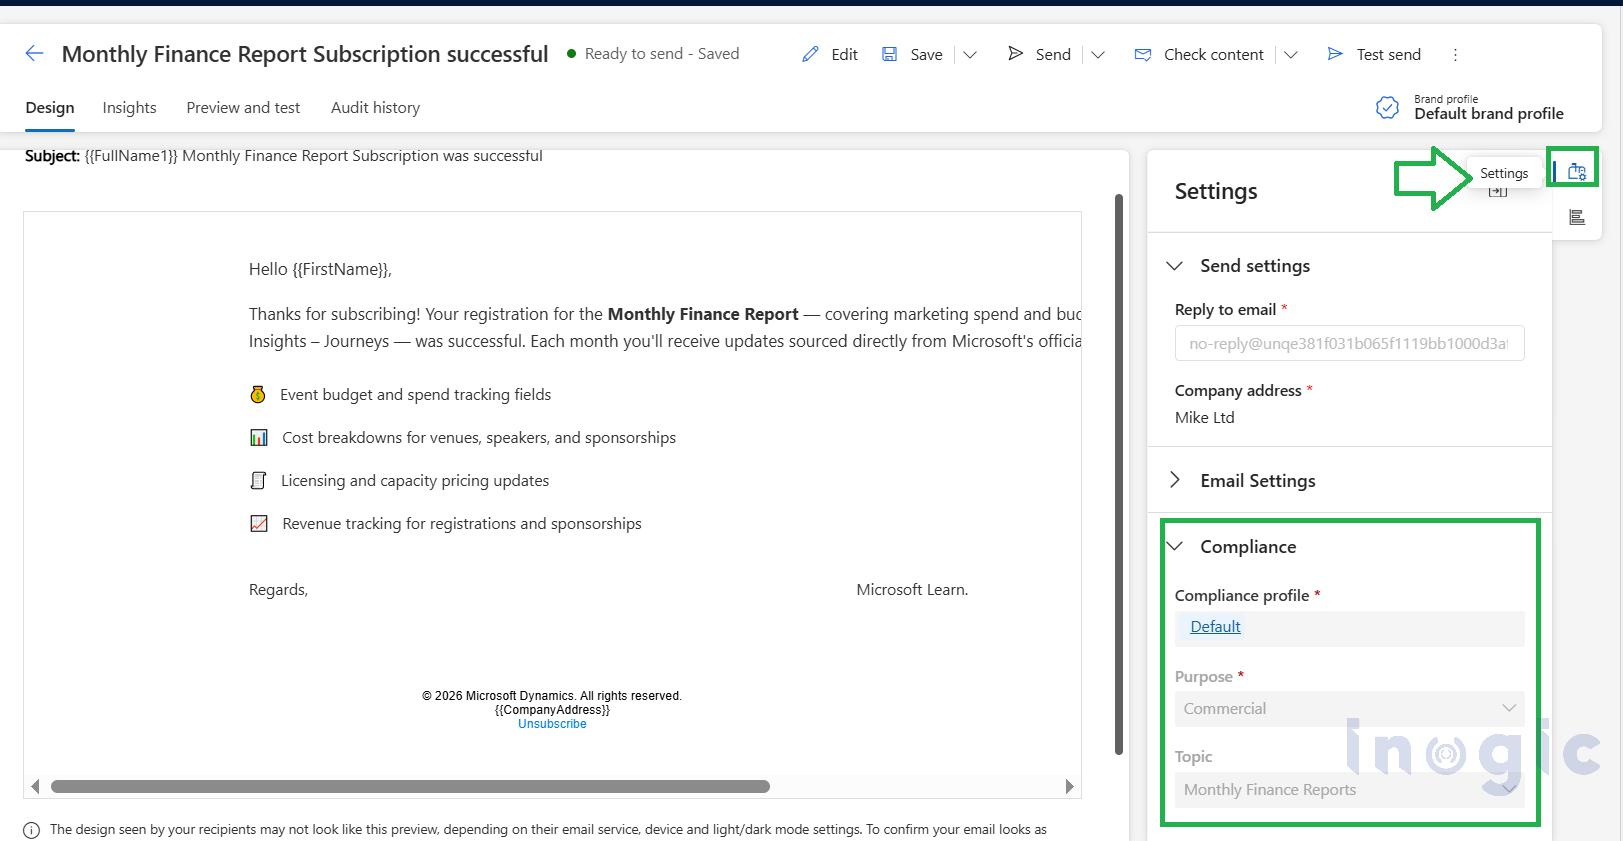The image size is (1623, 841).
Task: Select Default brand profile
Action: click(1488, 114)
